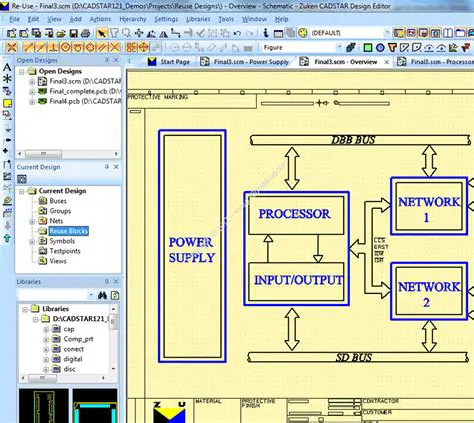Open the Libraries menu
The width and height of the screenshot is (474, 423).
point(198,19)
